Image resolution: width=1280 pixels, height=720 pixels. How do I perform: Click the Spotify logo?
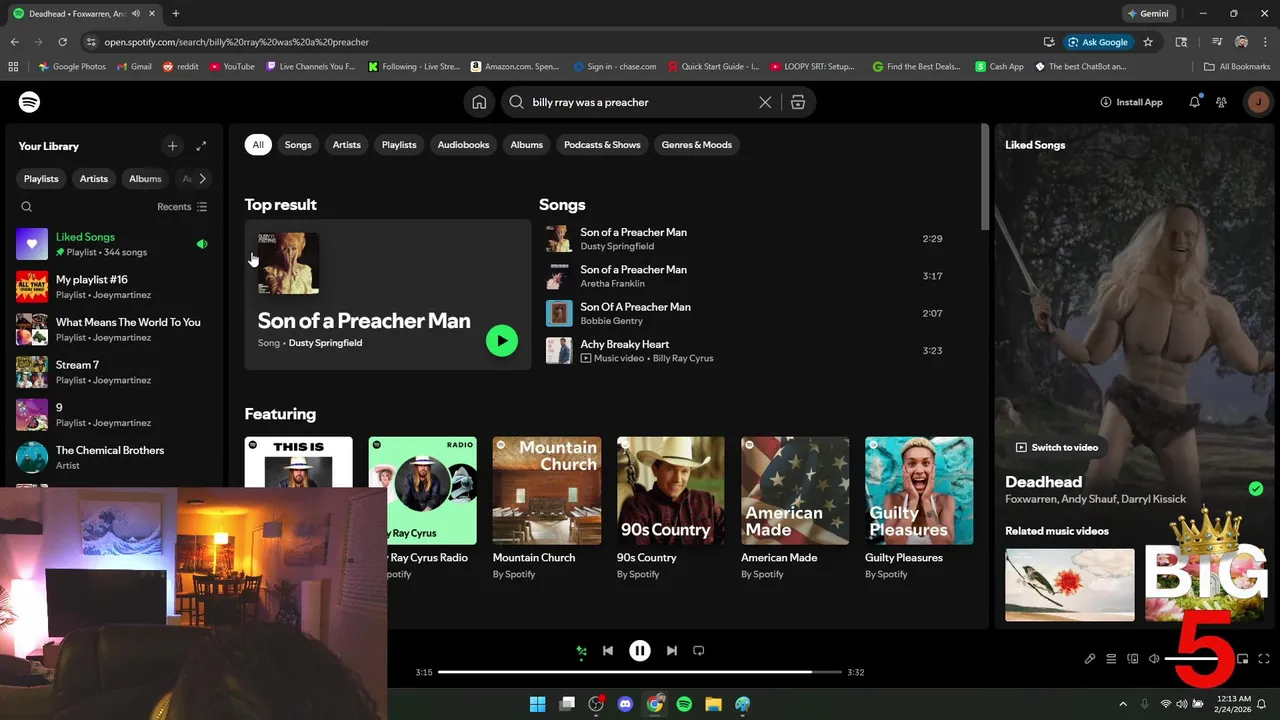29,102
